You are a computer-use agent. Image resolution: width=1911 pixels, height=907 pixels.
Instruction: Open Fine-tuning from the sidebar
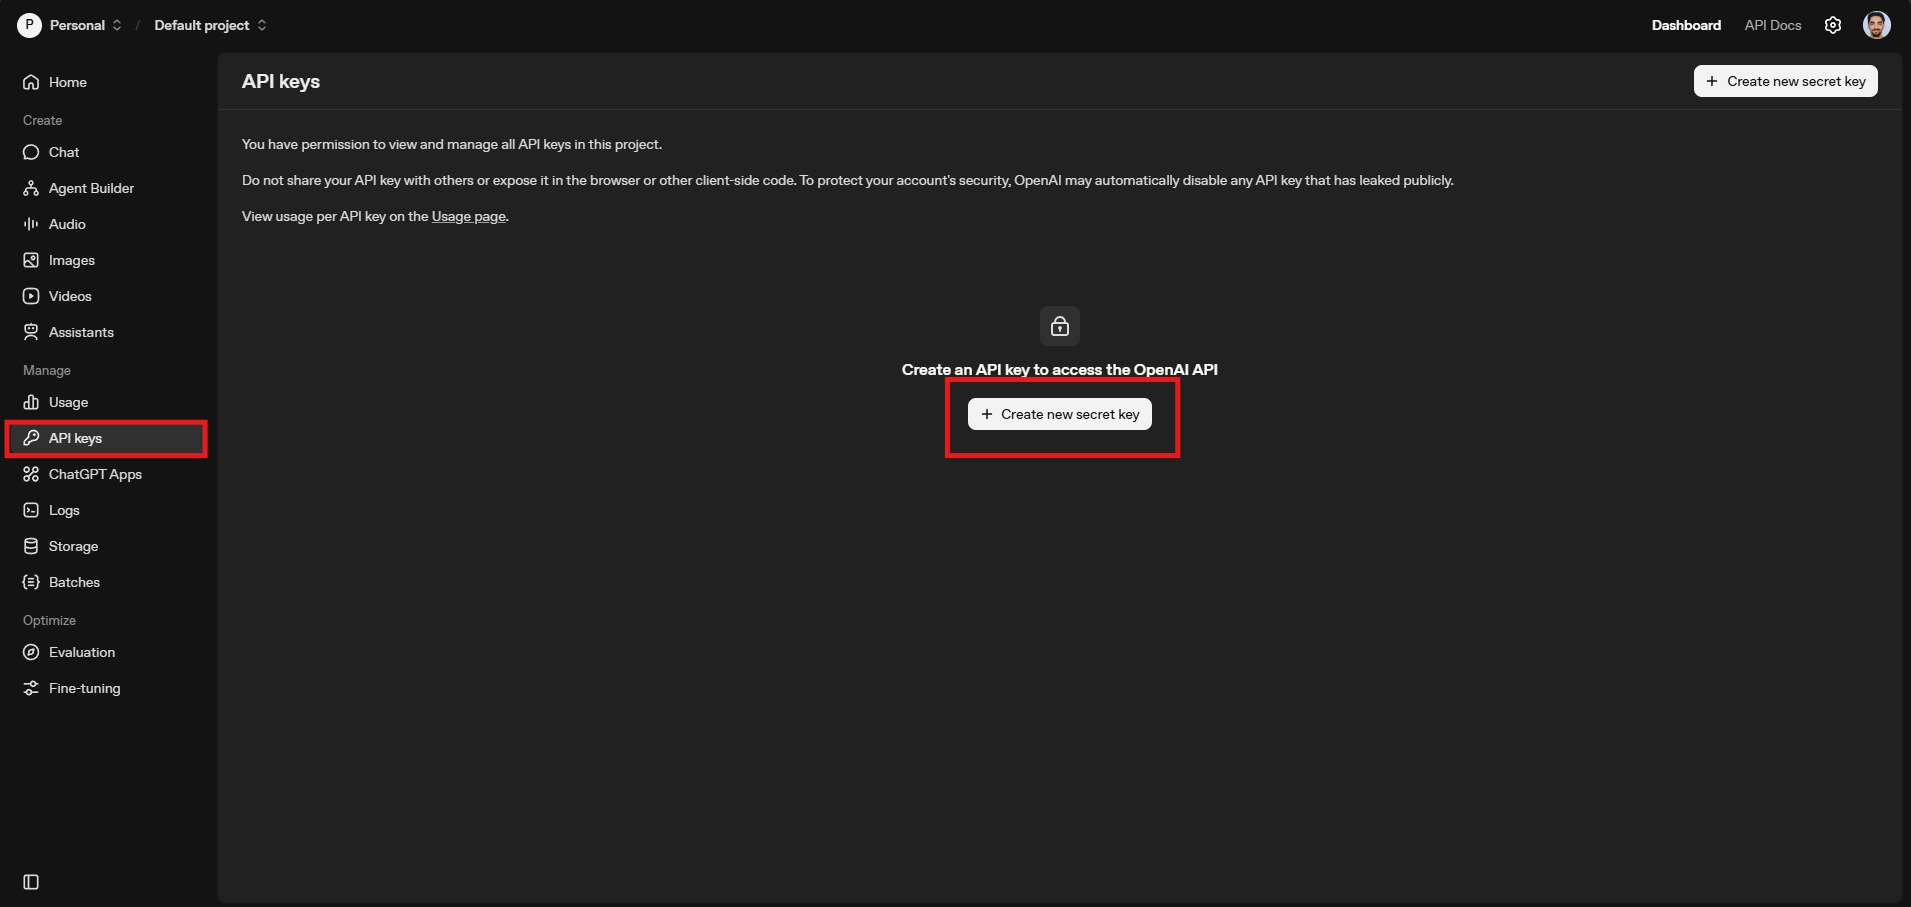[x=107, y=688]
